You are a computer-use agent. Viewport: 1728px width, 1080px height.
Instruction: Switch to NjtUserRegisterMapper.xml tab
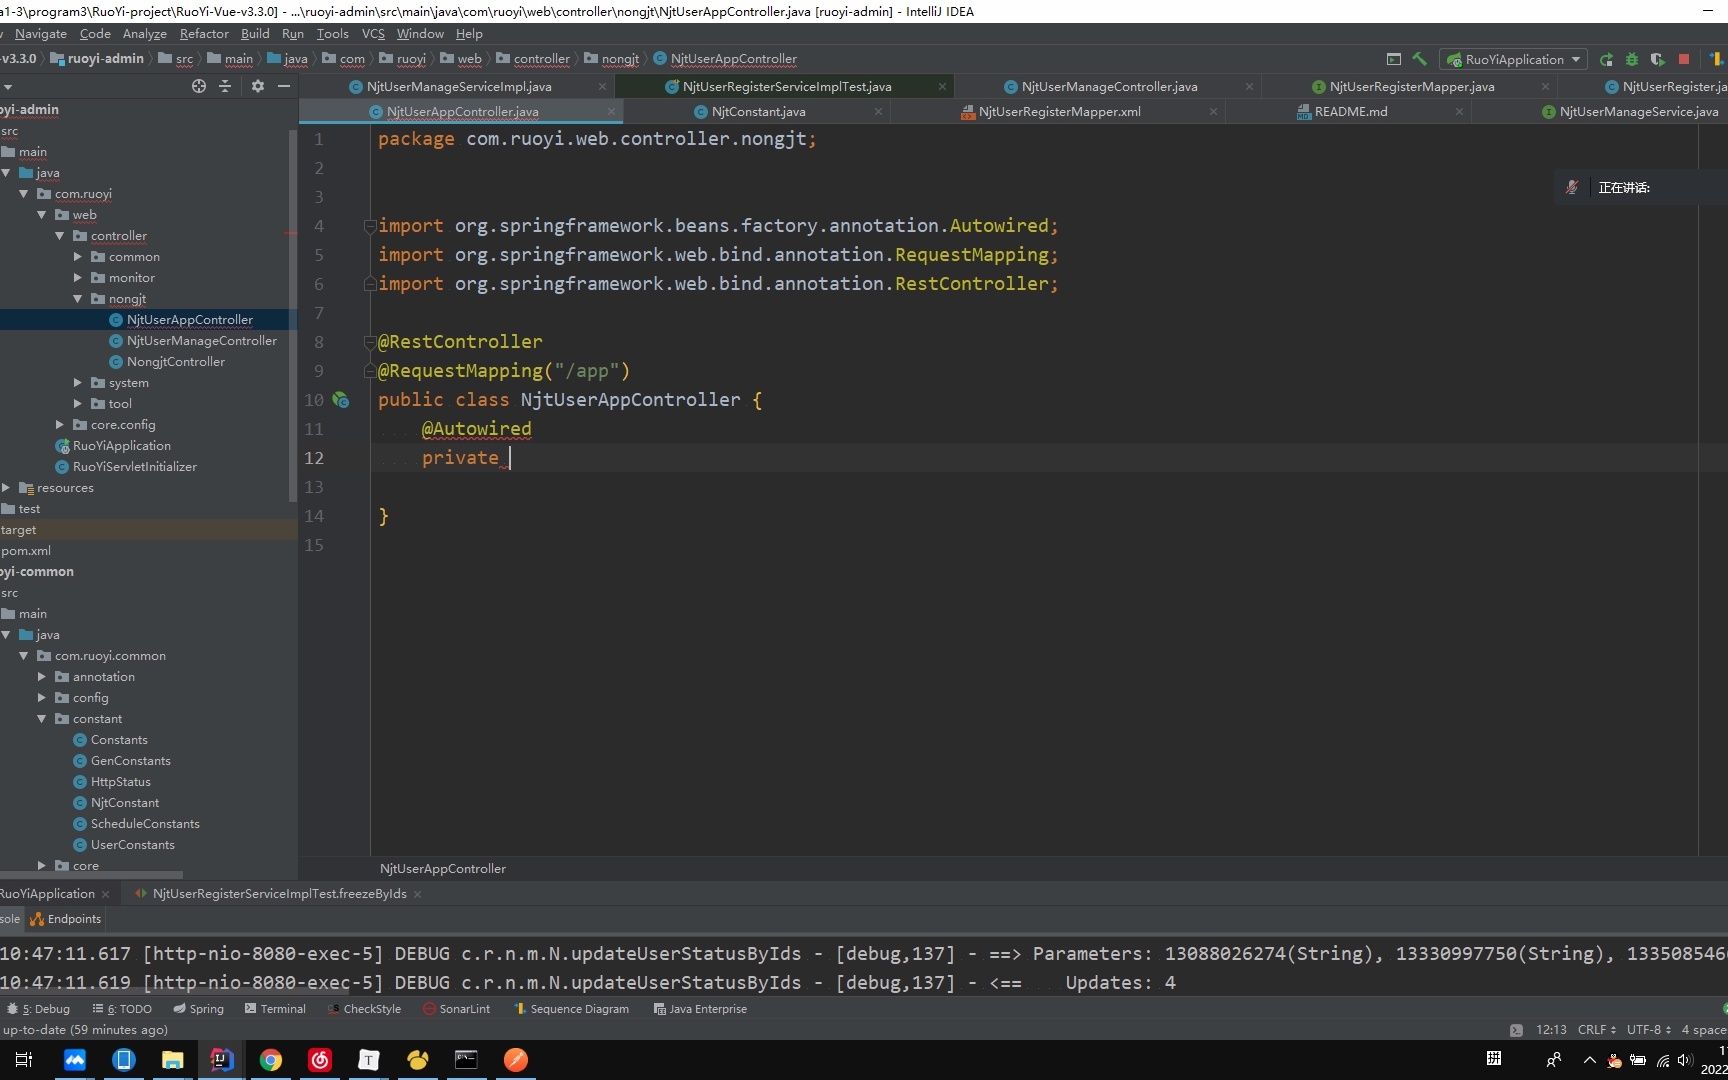pos(1059,112)
